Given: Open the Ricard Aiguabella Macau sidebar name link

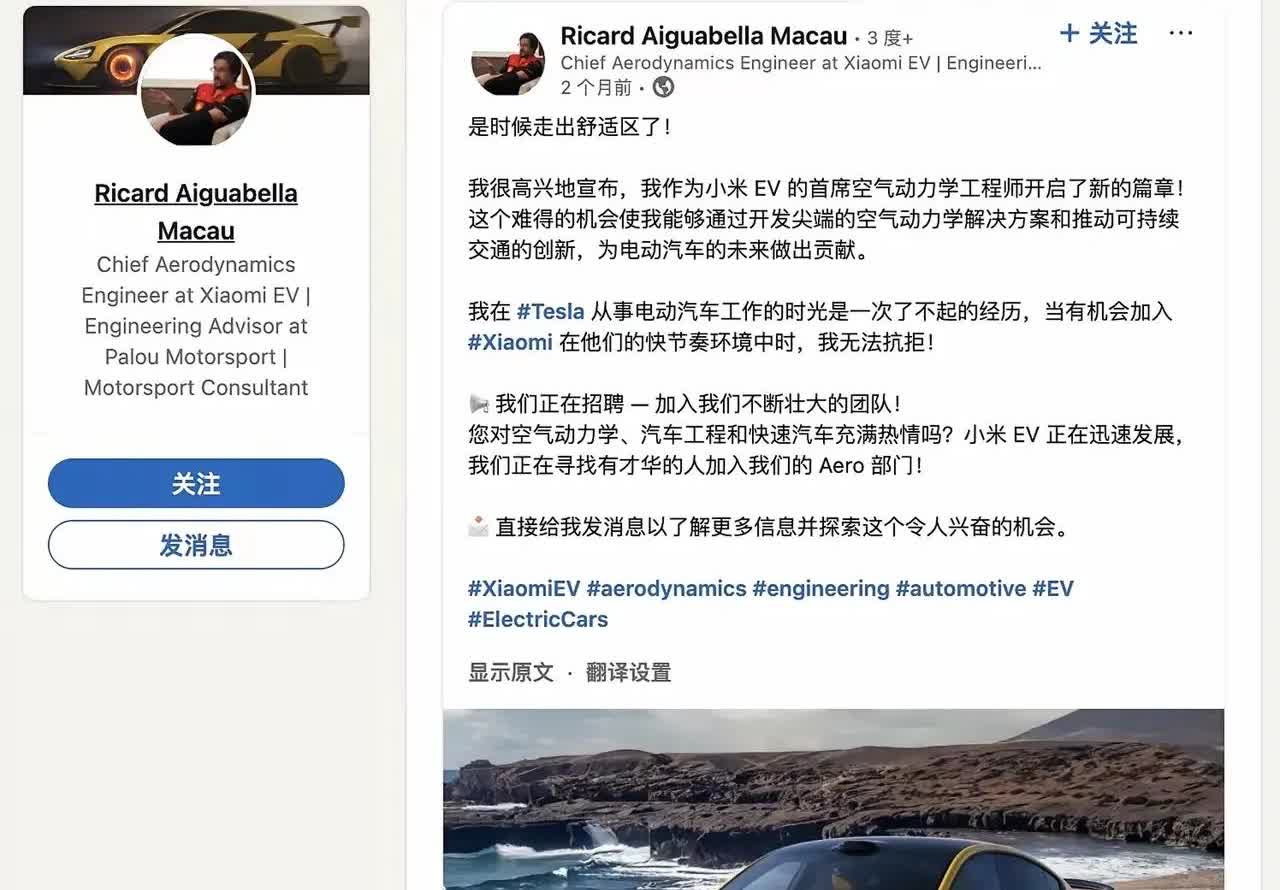Looking at the screenshot, I should [x=196, y=212].
